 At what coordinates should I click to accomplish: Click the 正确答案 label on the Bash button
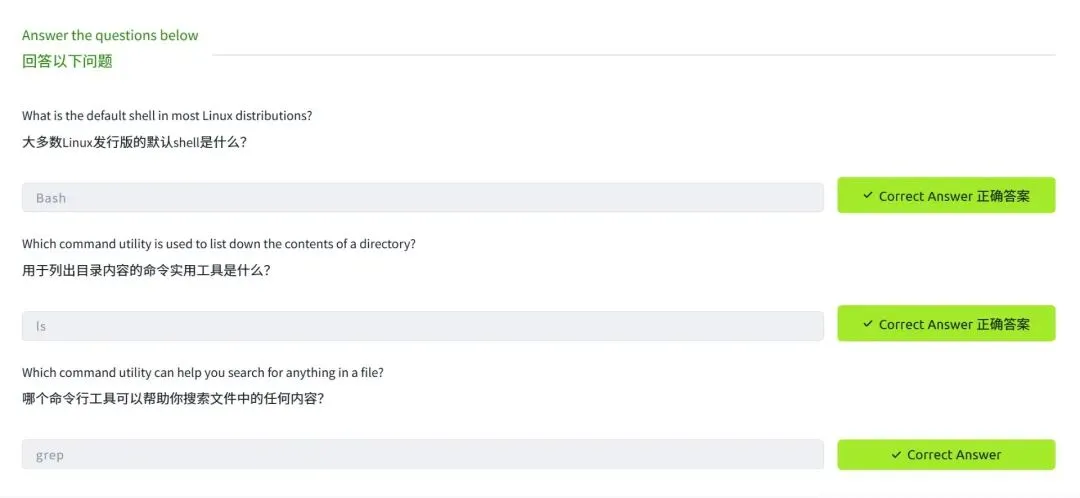click(1003, 196)
